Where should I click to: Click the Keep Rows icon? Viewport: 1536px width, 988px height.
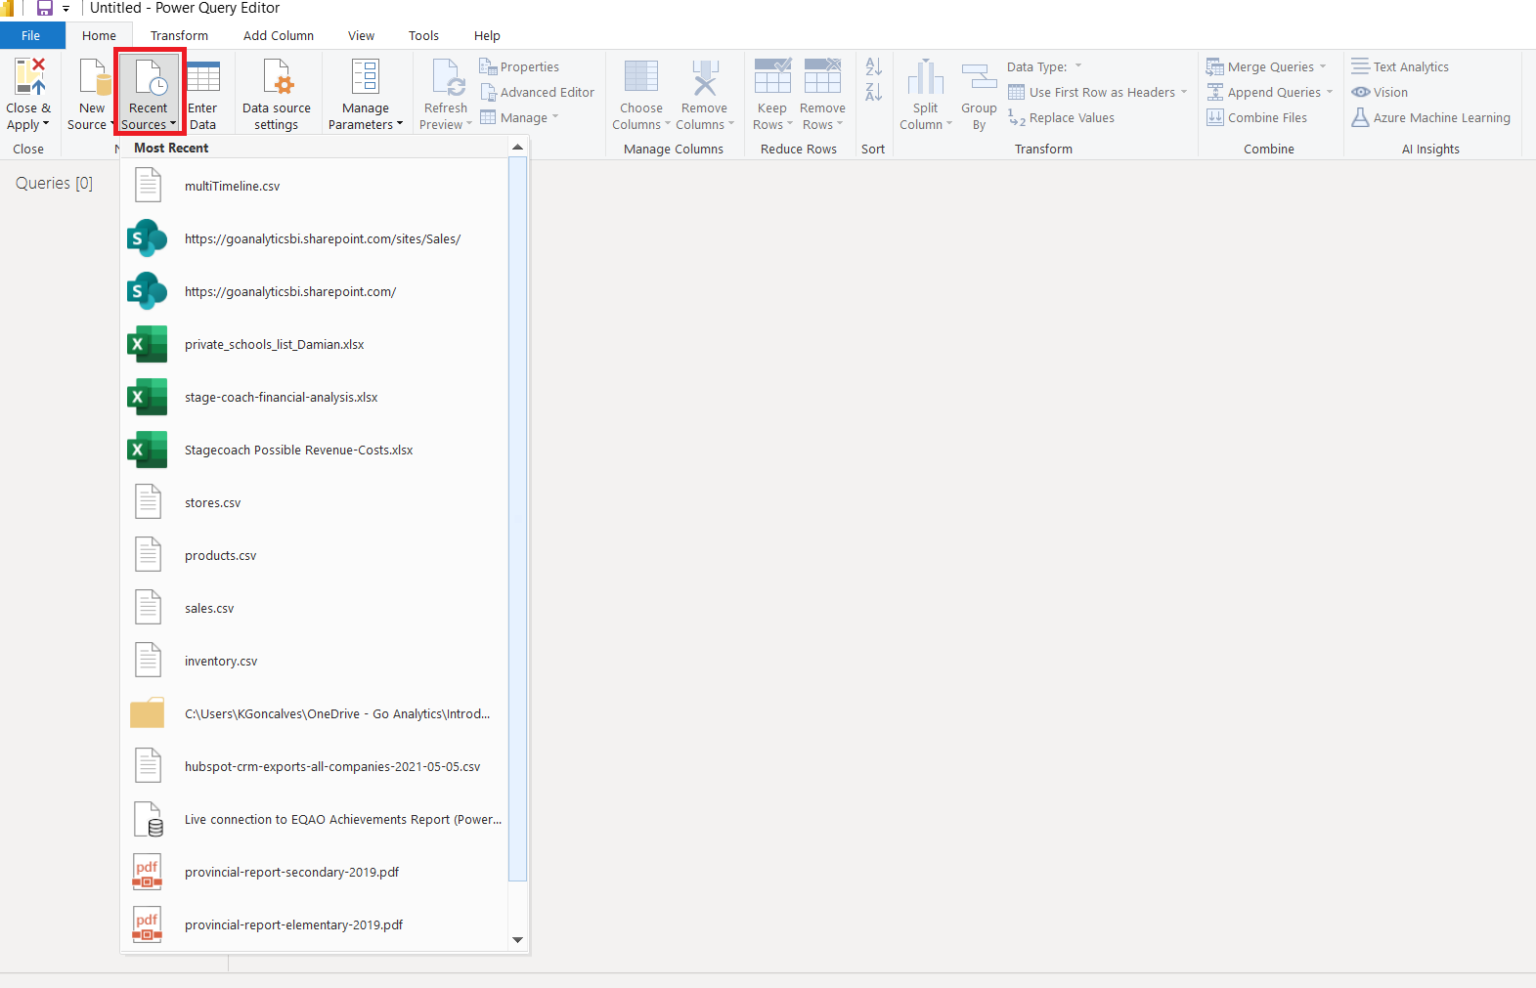point(772,76)
